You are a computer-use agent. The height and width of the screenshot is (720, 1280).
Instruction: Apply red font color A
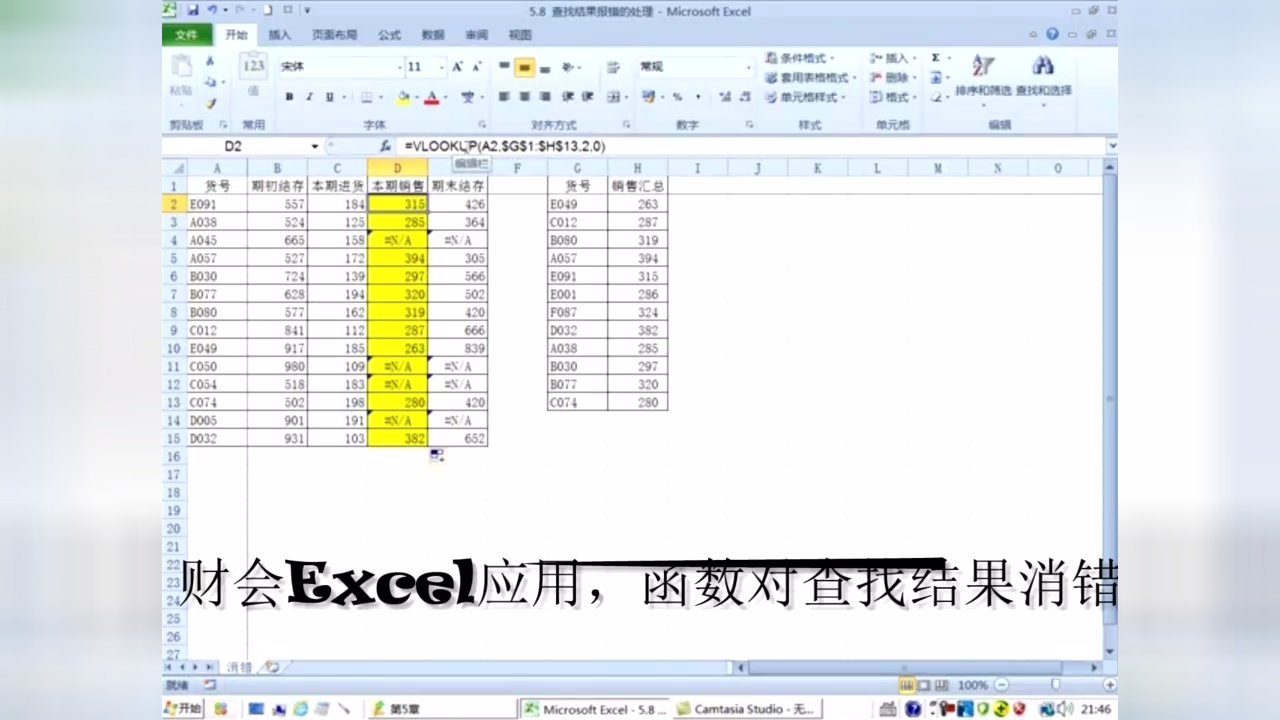click(432, 97)
